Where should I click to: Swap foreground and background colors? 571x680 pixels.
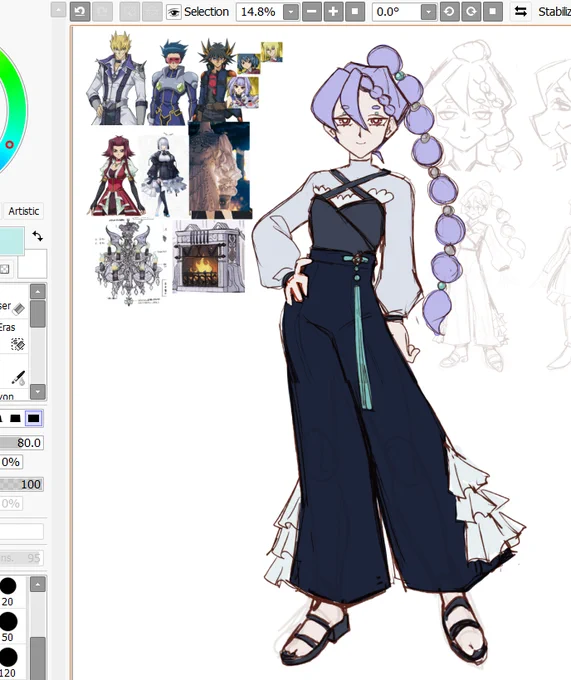point(38,236)
